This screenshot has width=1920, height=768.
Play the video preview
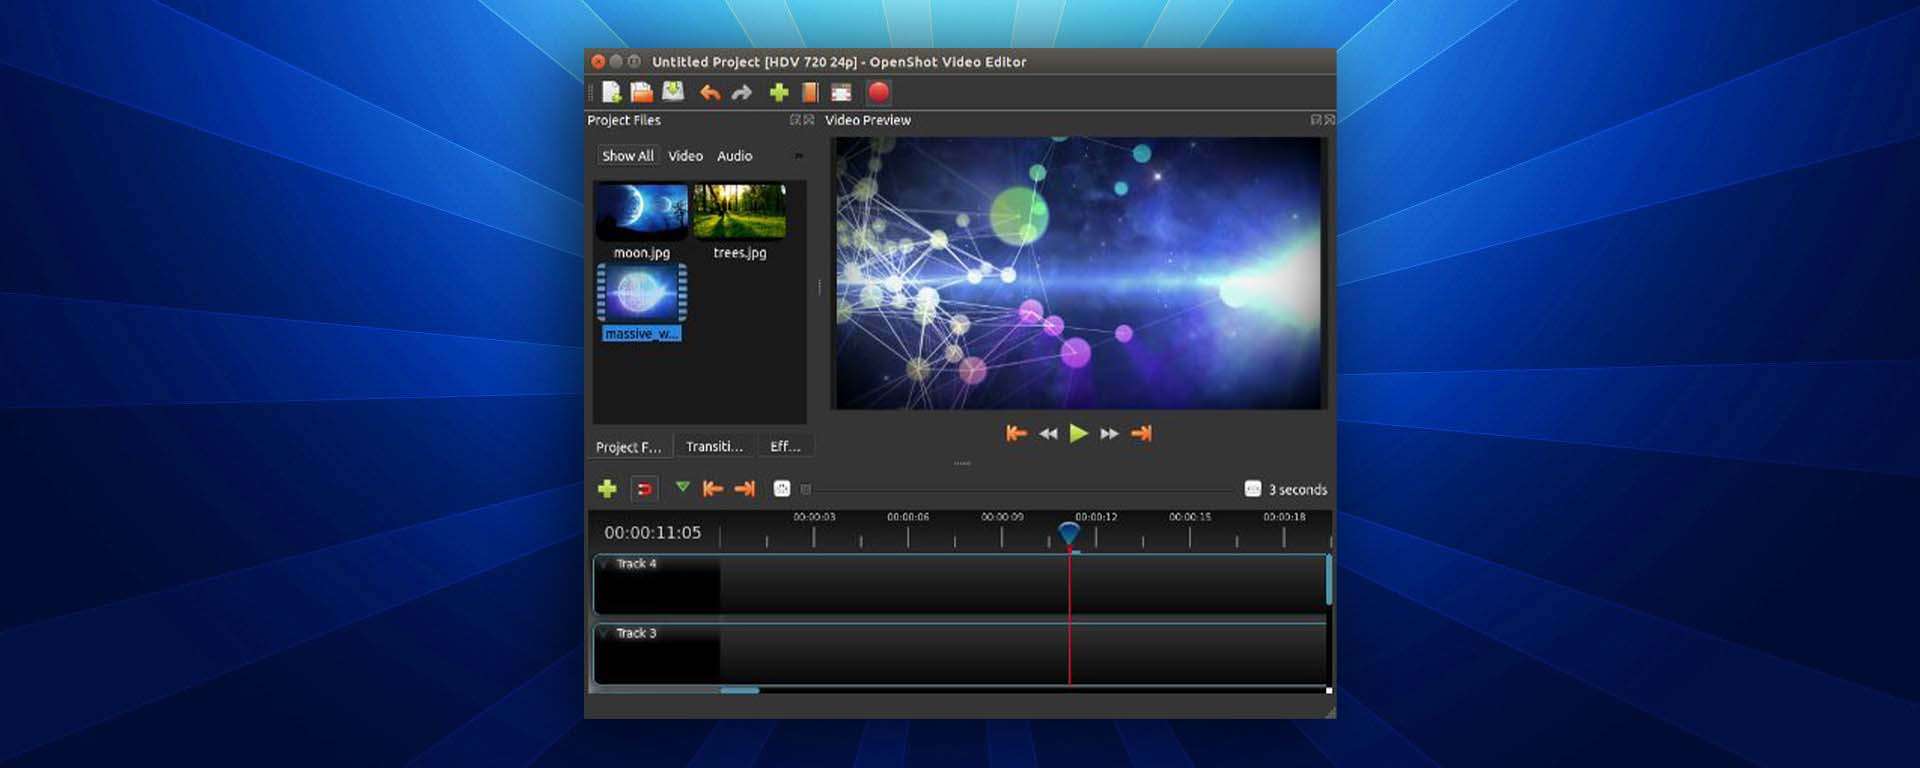1079,433
